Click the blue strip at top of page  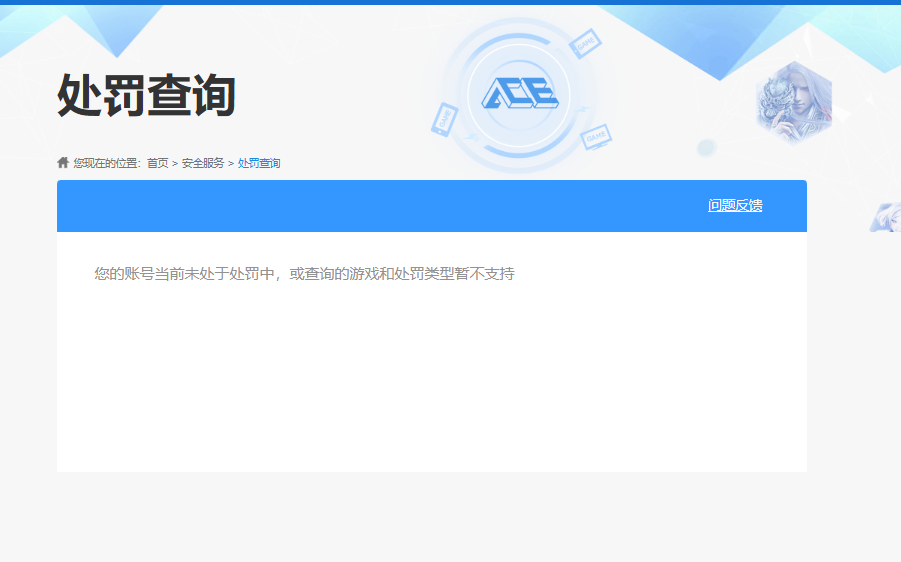[450, 2]
